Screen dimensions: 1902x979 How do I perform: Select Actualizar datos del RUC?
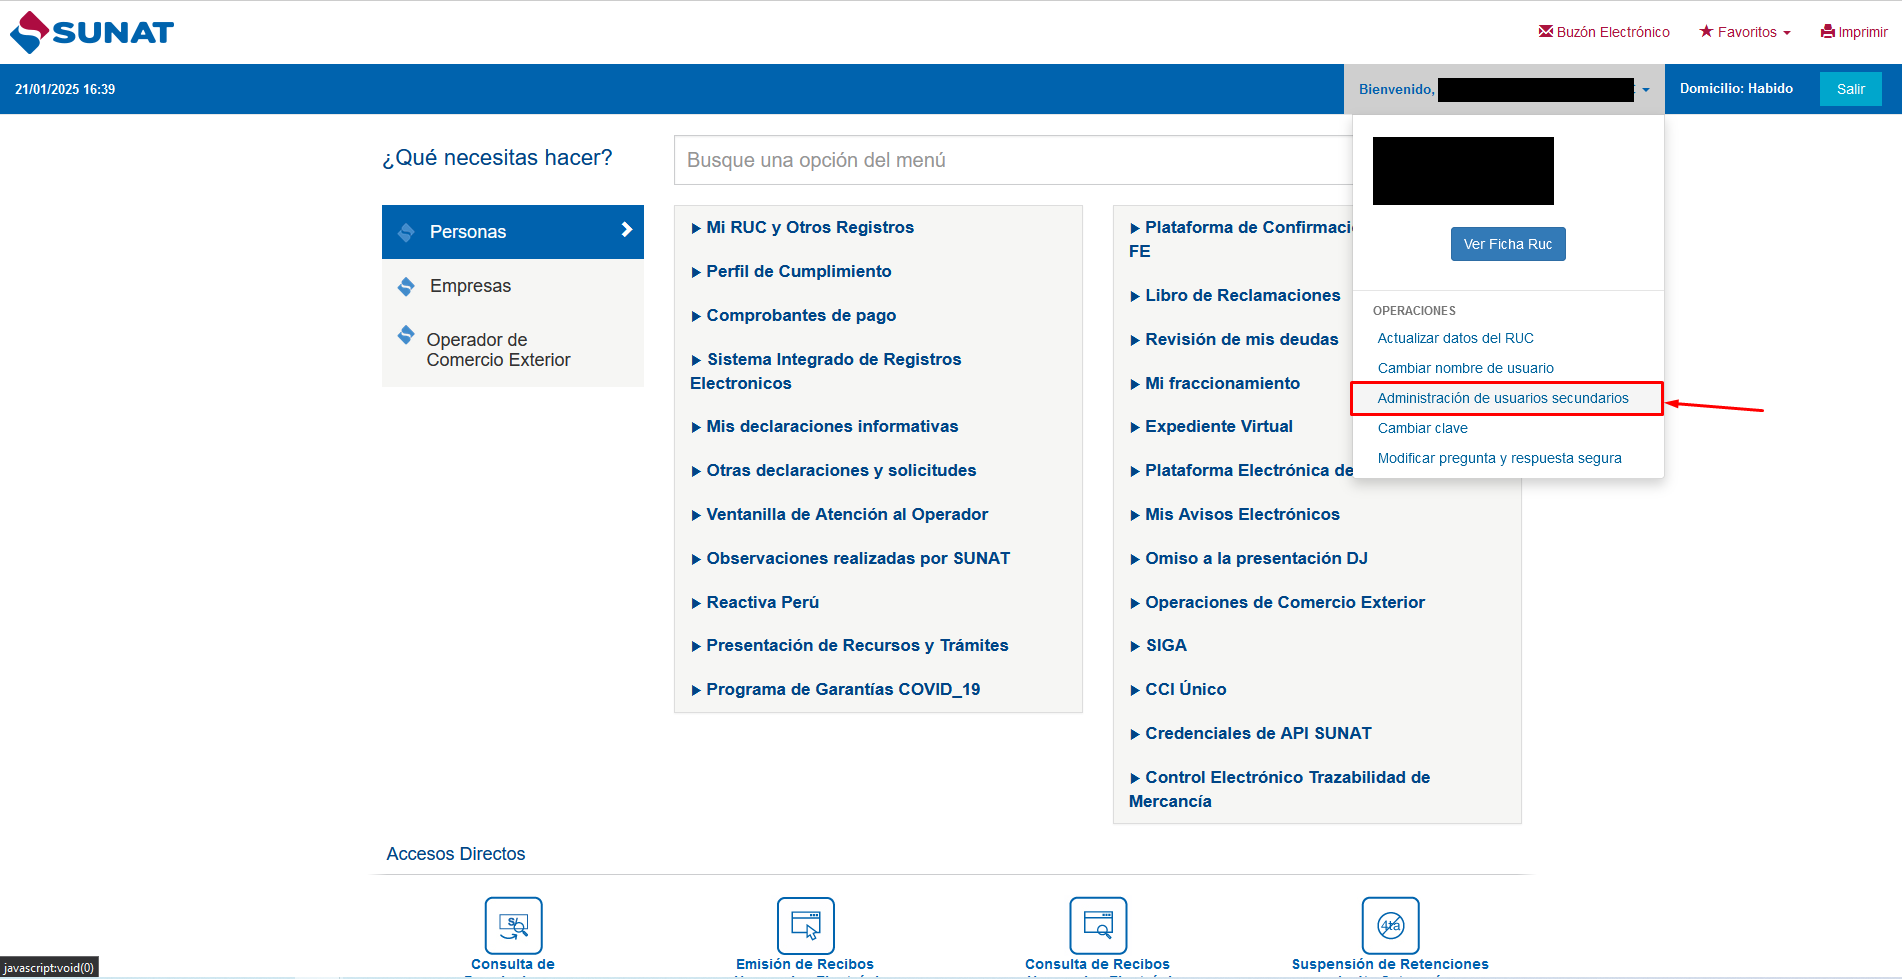coord(1455,338)
